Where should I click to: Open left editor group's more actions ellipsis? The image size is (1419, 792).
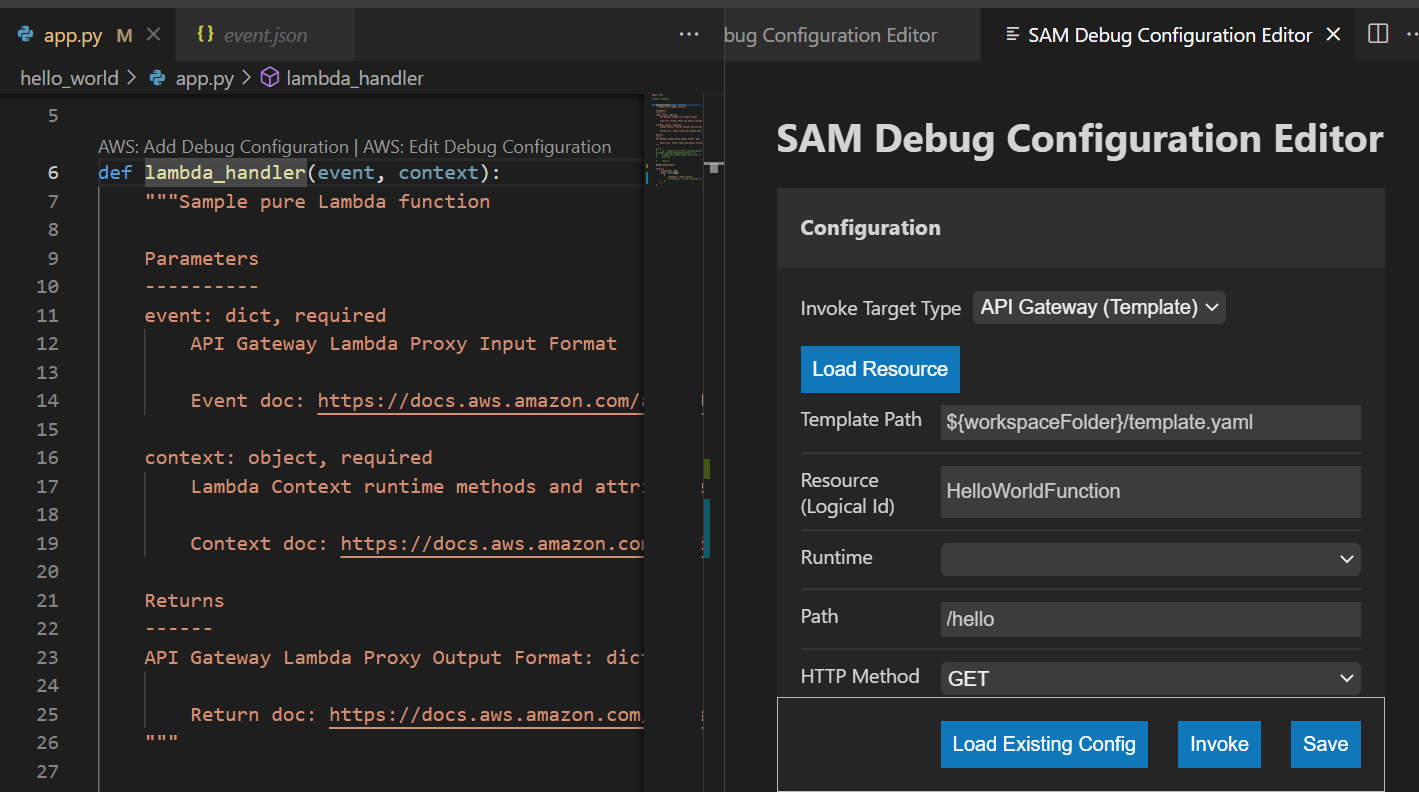click(x=689, y=34)
